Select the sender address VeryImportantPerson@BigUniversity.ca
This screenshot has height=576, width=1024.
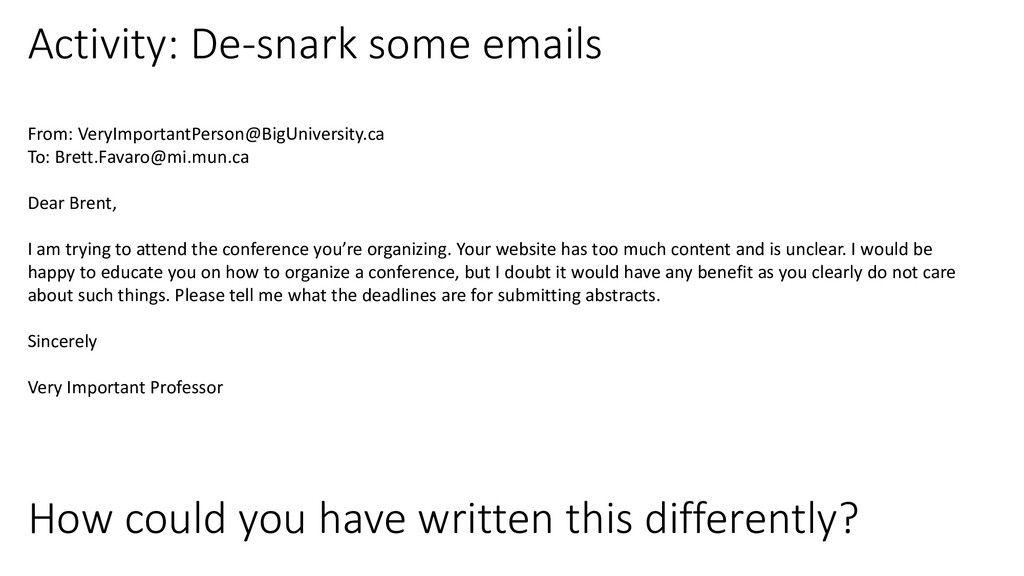pyautogui.click(x=231, y=134)
